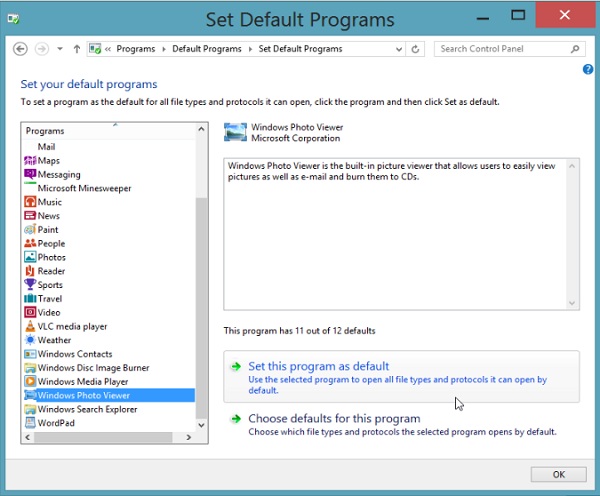Click the window icon in title bar
600x496 pixels.
13,18
